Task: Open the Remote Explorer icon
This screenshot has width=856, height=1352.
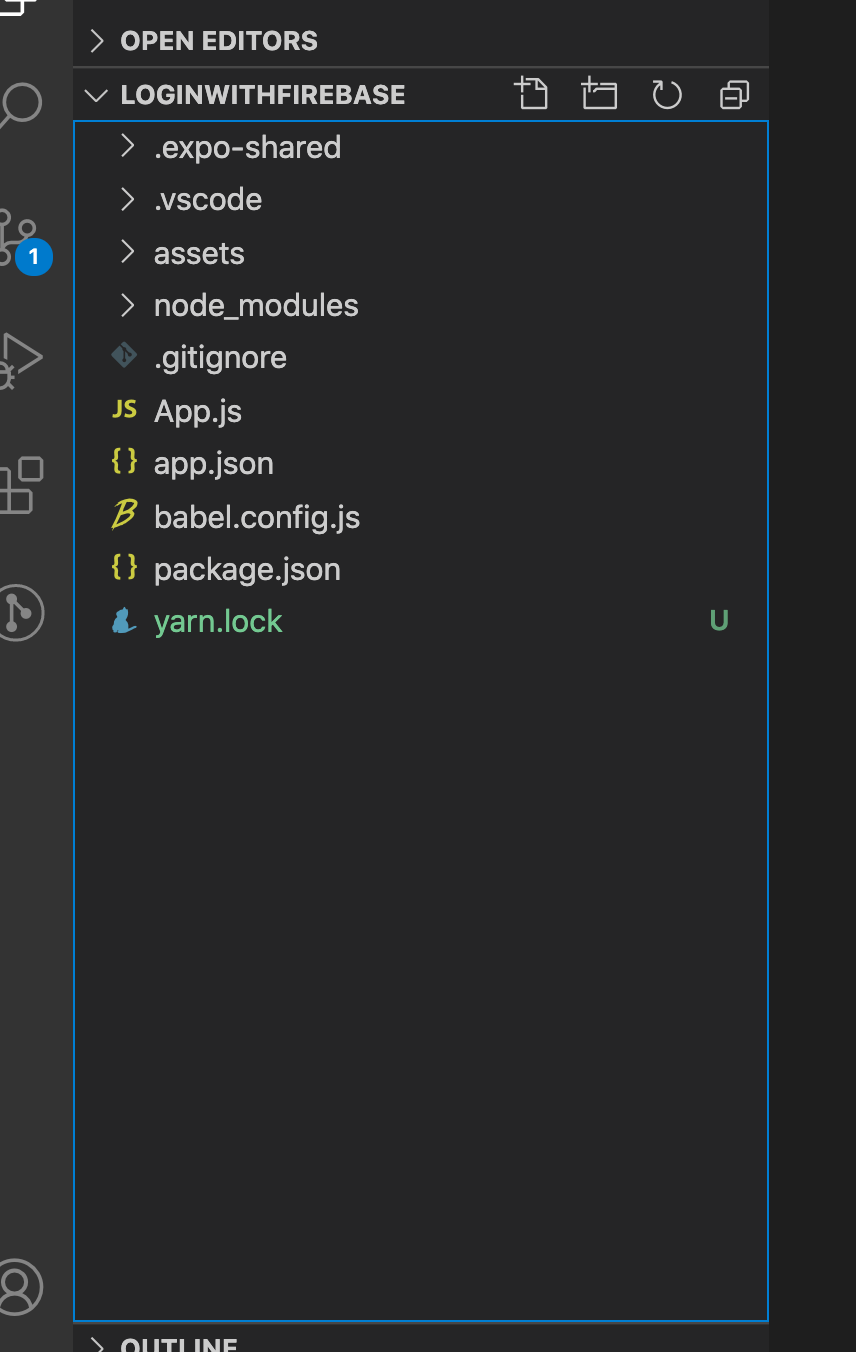Action: coord(21,613)
